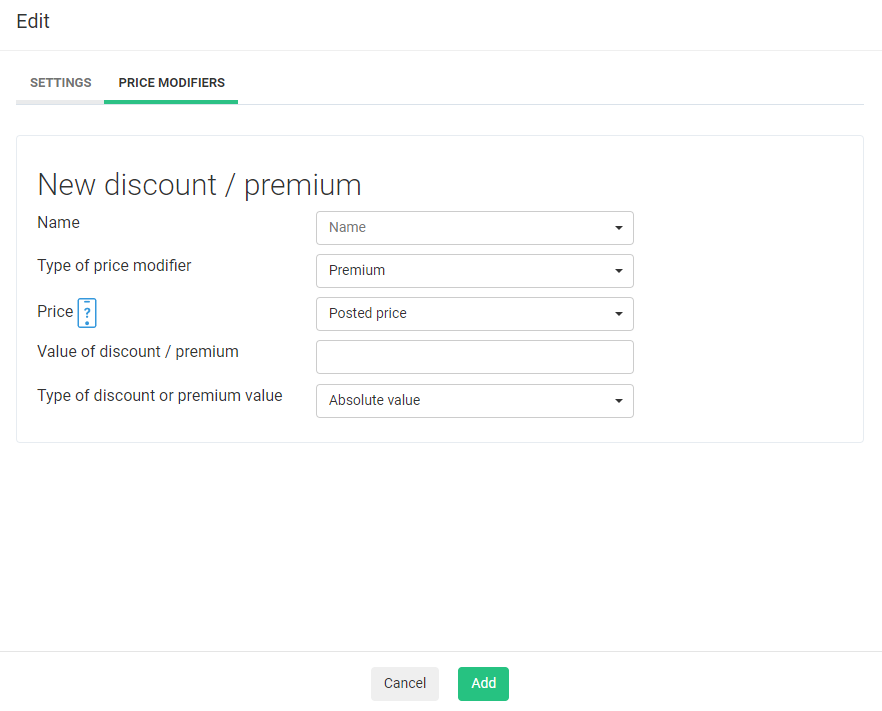Expand the Posted price dropdown
882x711 pixels.
[465, 314]
